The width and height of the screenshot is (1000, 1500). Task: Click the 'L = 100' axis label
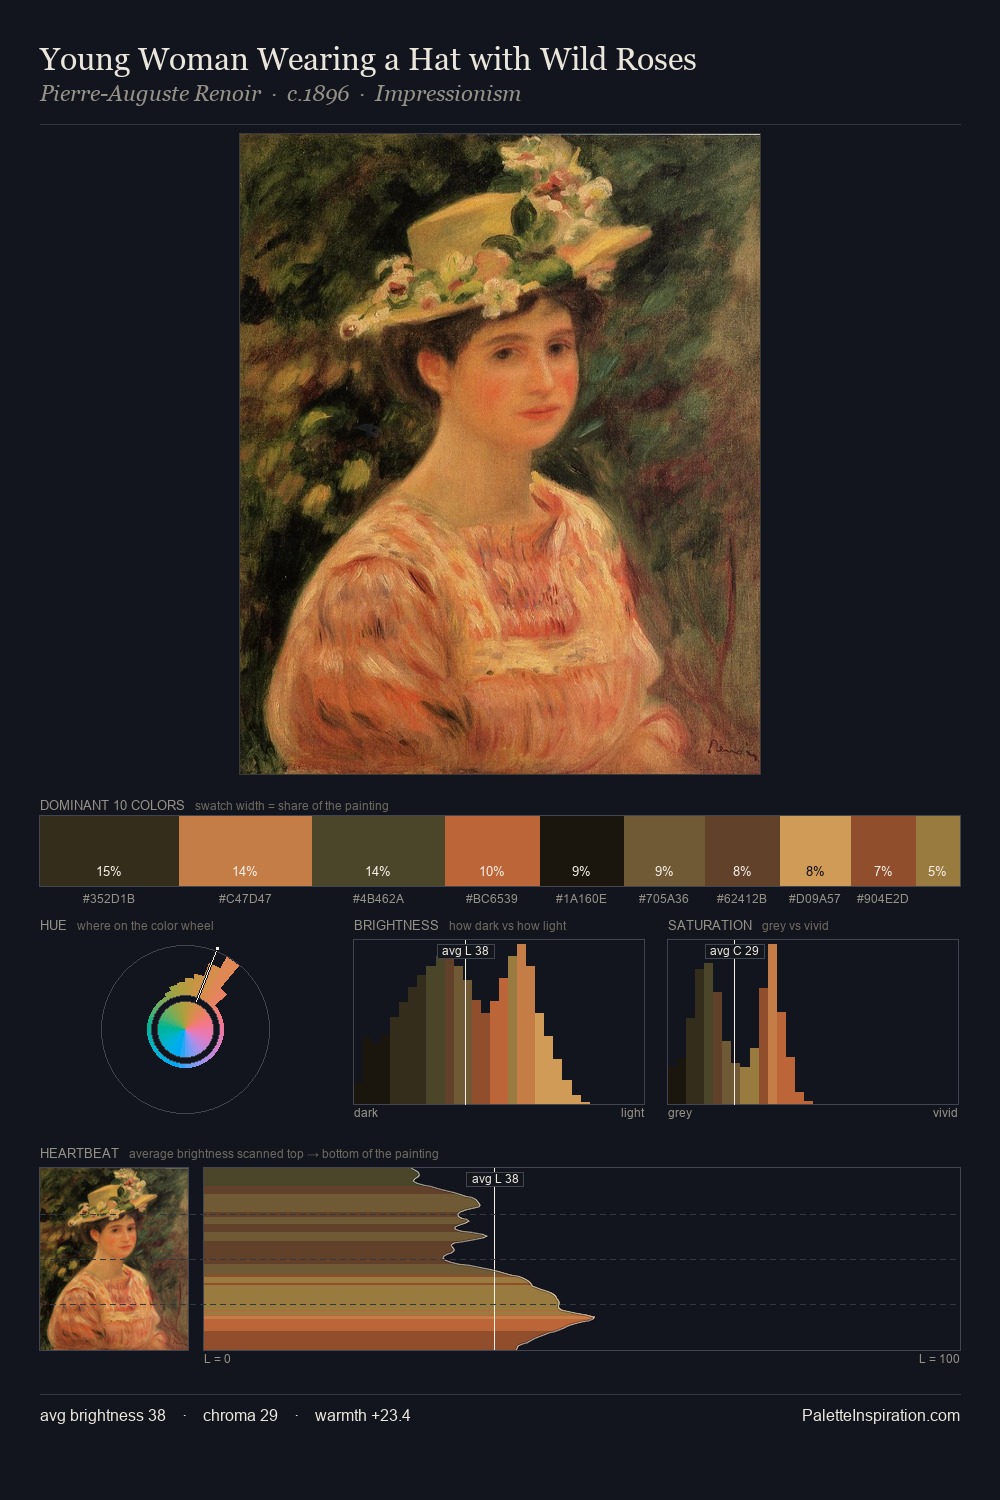tap(939, 1359)
